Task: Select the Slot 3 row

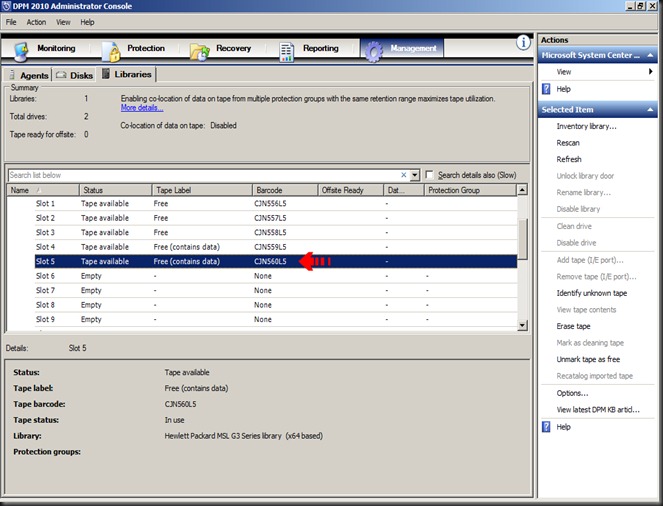Action: 276,232
